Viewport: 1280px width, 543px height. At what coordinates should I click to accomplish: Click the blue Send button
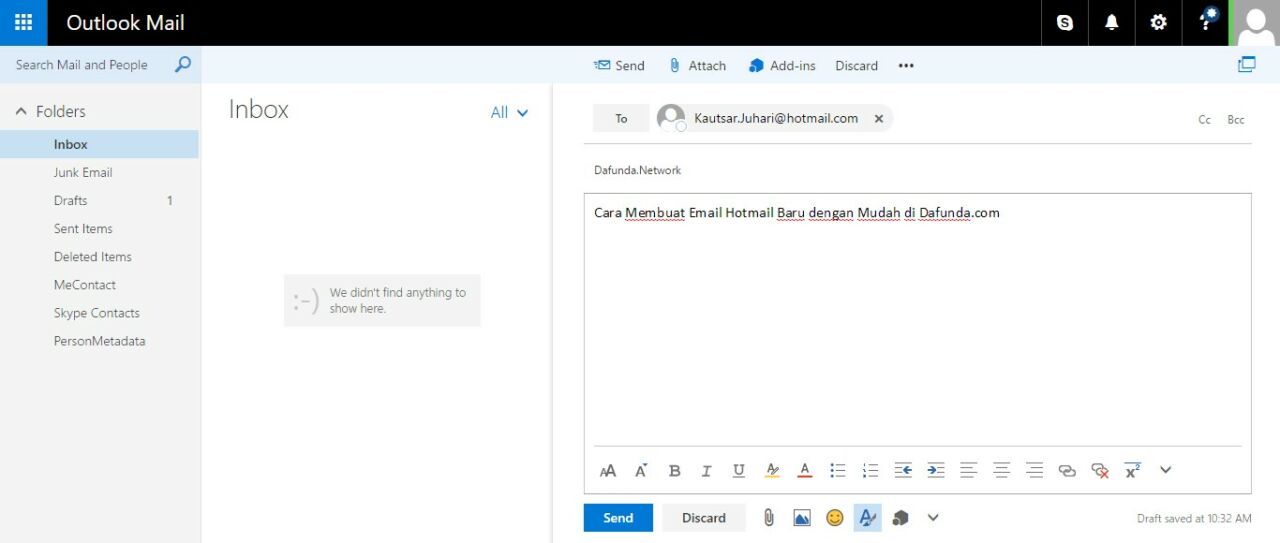tap(618, 518)
